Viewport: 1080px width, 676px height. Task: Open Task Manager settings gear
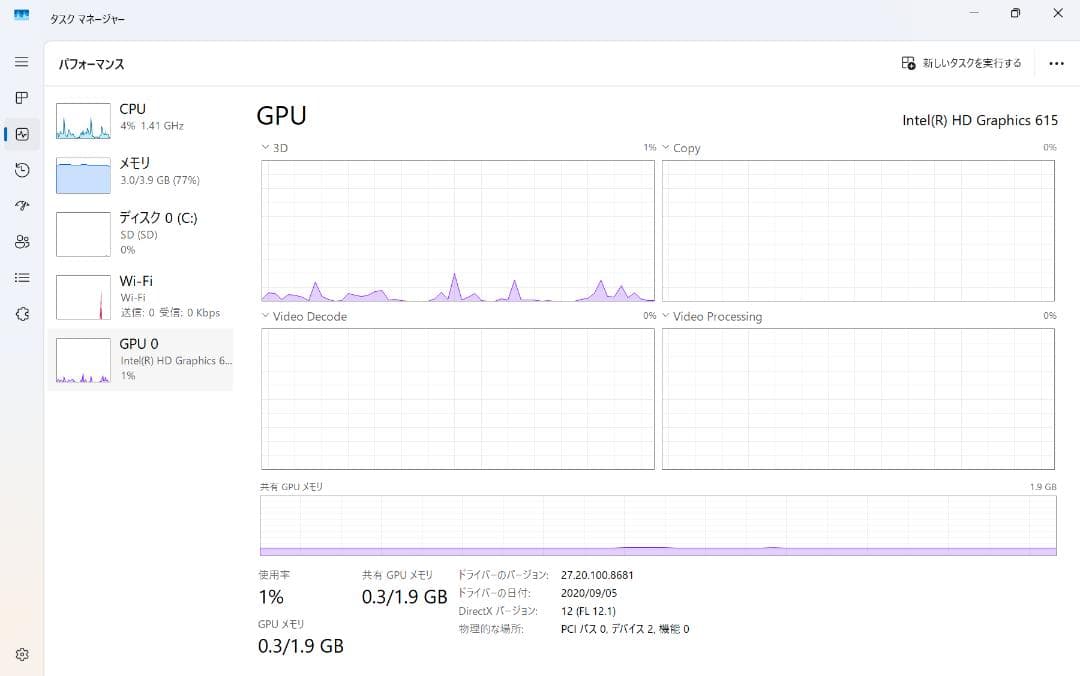coord(22,654)
